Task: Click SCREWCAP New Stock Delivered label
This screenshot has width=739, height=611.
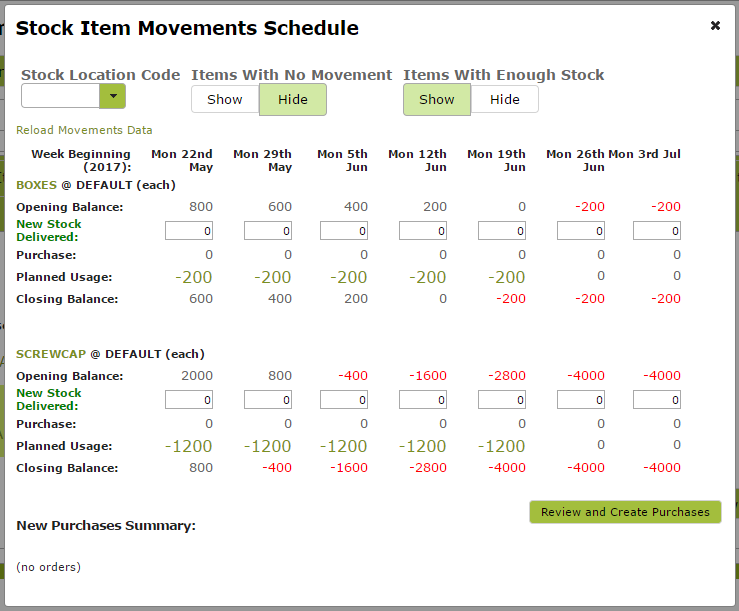Action: pyautogui.click(x=49, y=399)
